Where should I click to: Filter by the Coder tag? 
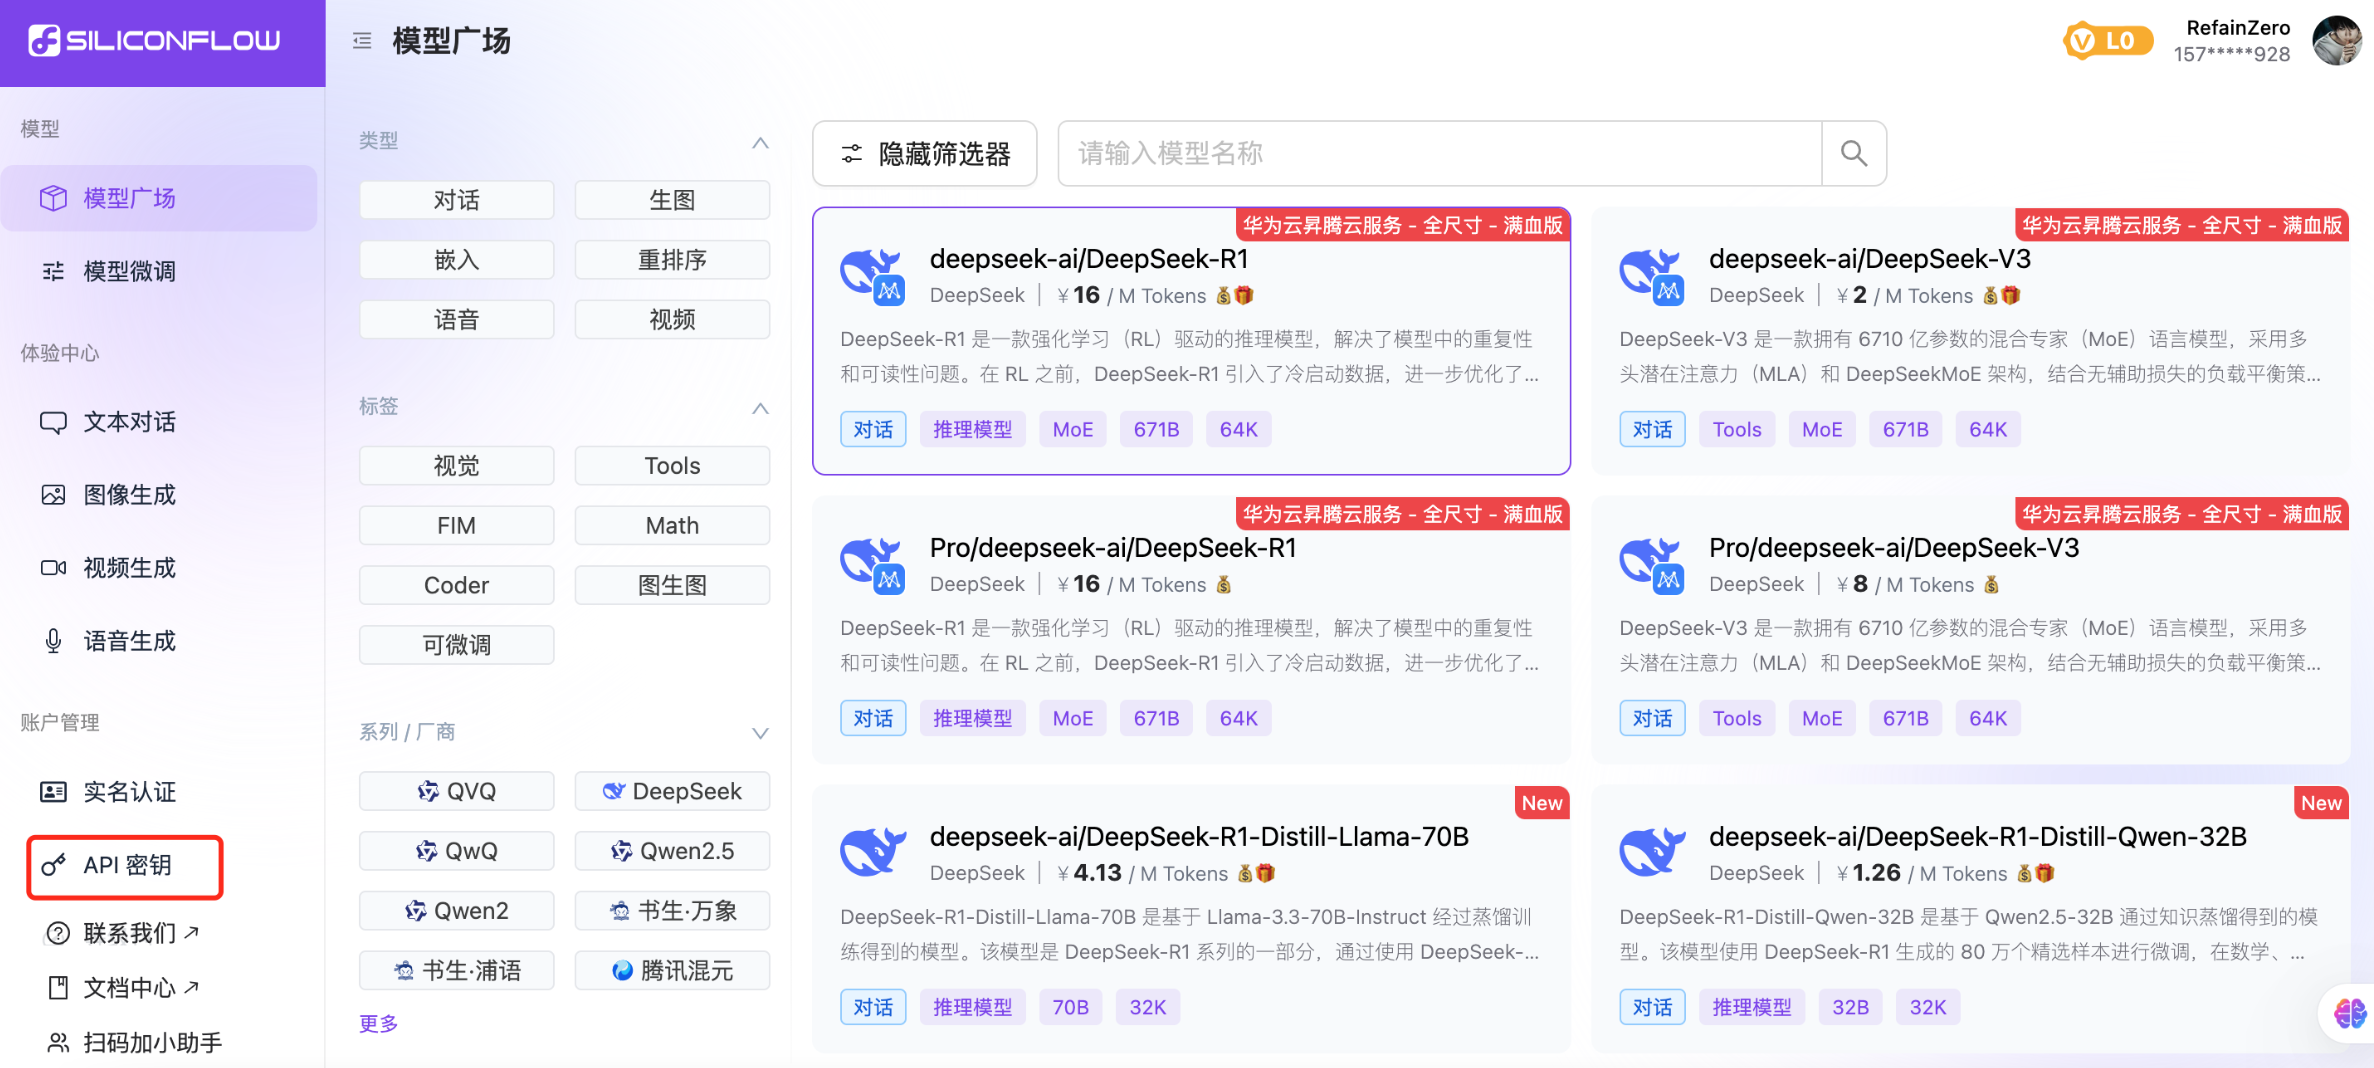coord(456,585)
